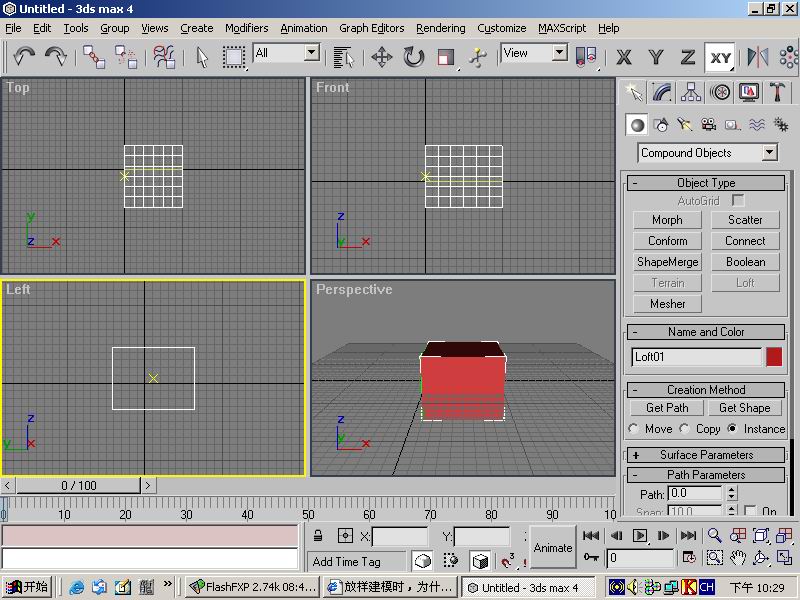Screen dimensions: 800x600
Task: Activate the Select and Scale tool
Action: click(x=445, y=57)
